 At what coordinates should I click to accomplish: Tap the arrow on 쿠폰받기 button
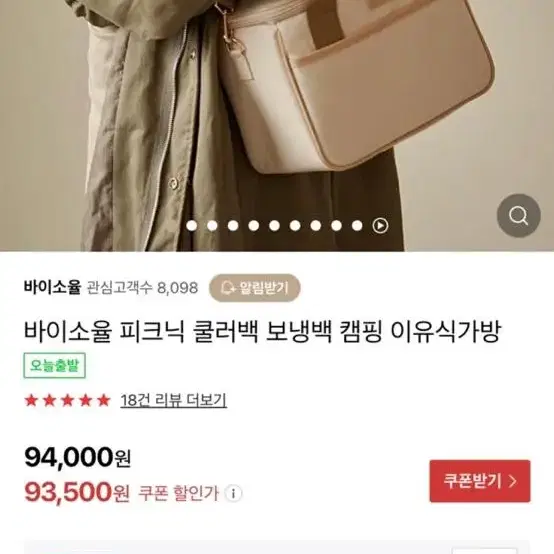[513, 481]
